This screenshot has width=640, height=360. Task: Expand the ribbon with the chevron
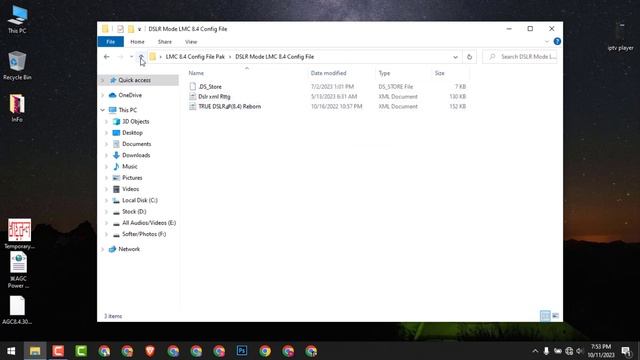click(547, 42)
